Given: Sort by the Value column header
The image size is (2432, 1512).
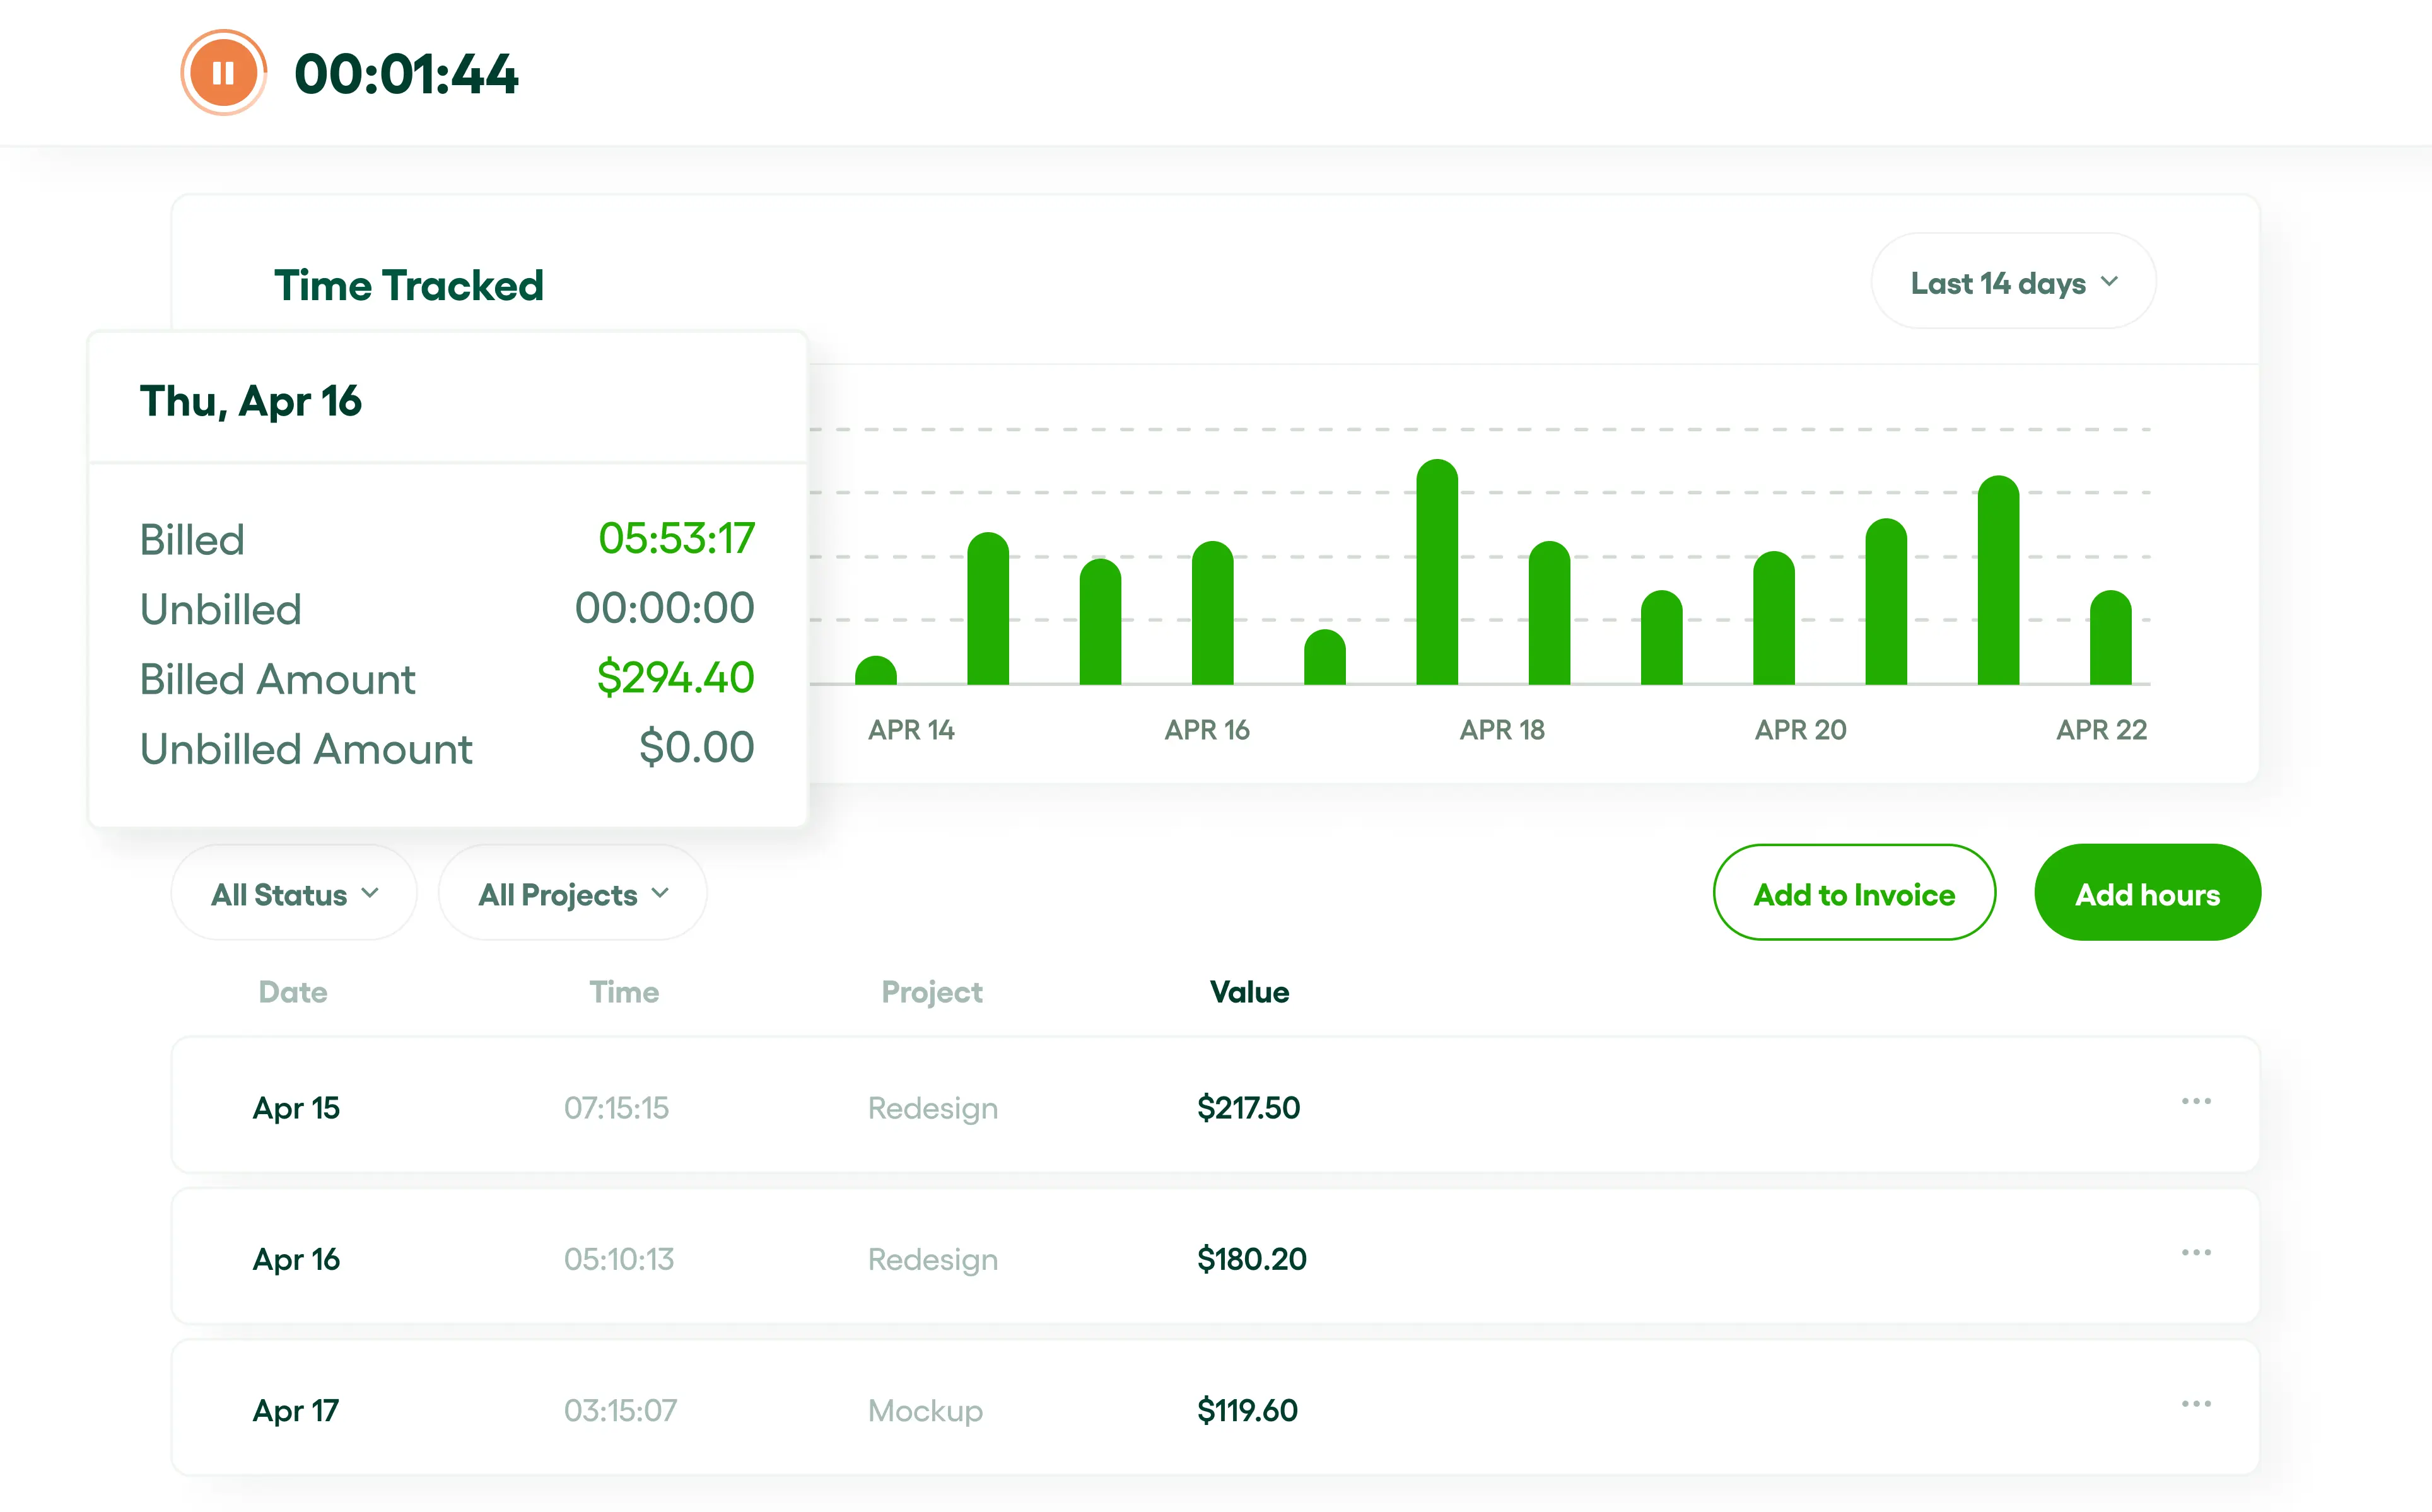Looking at the screenshot, I should pos(1248,992).
